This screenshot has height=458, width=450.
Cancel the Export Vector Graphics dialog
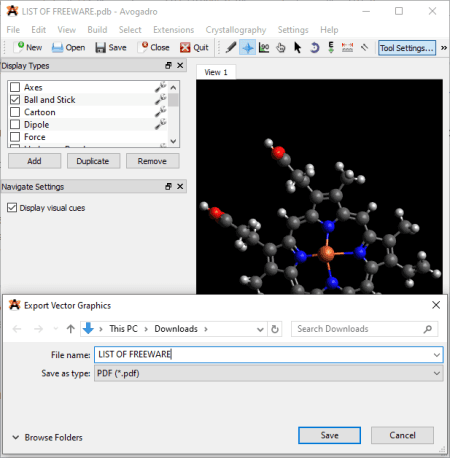coord(402,435)
